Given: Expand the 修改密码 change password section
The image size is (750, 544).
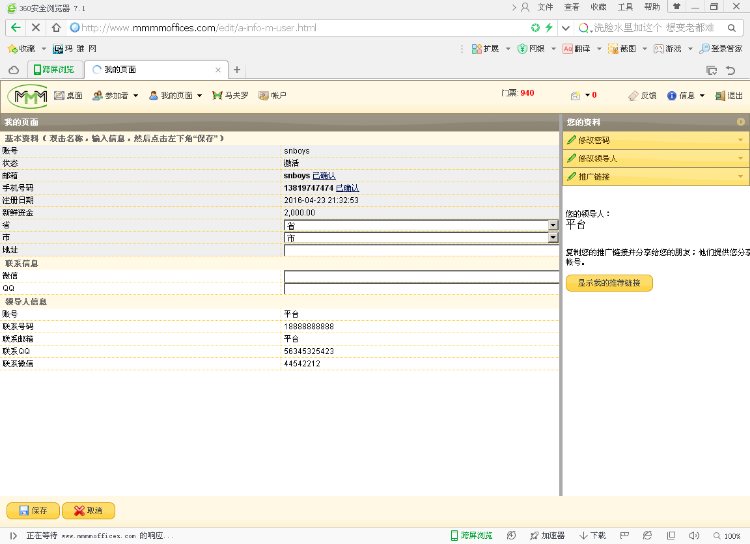Looking at the screenshot, I should pyautogui.click(x=656, y=140).
